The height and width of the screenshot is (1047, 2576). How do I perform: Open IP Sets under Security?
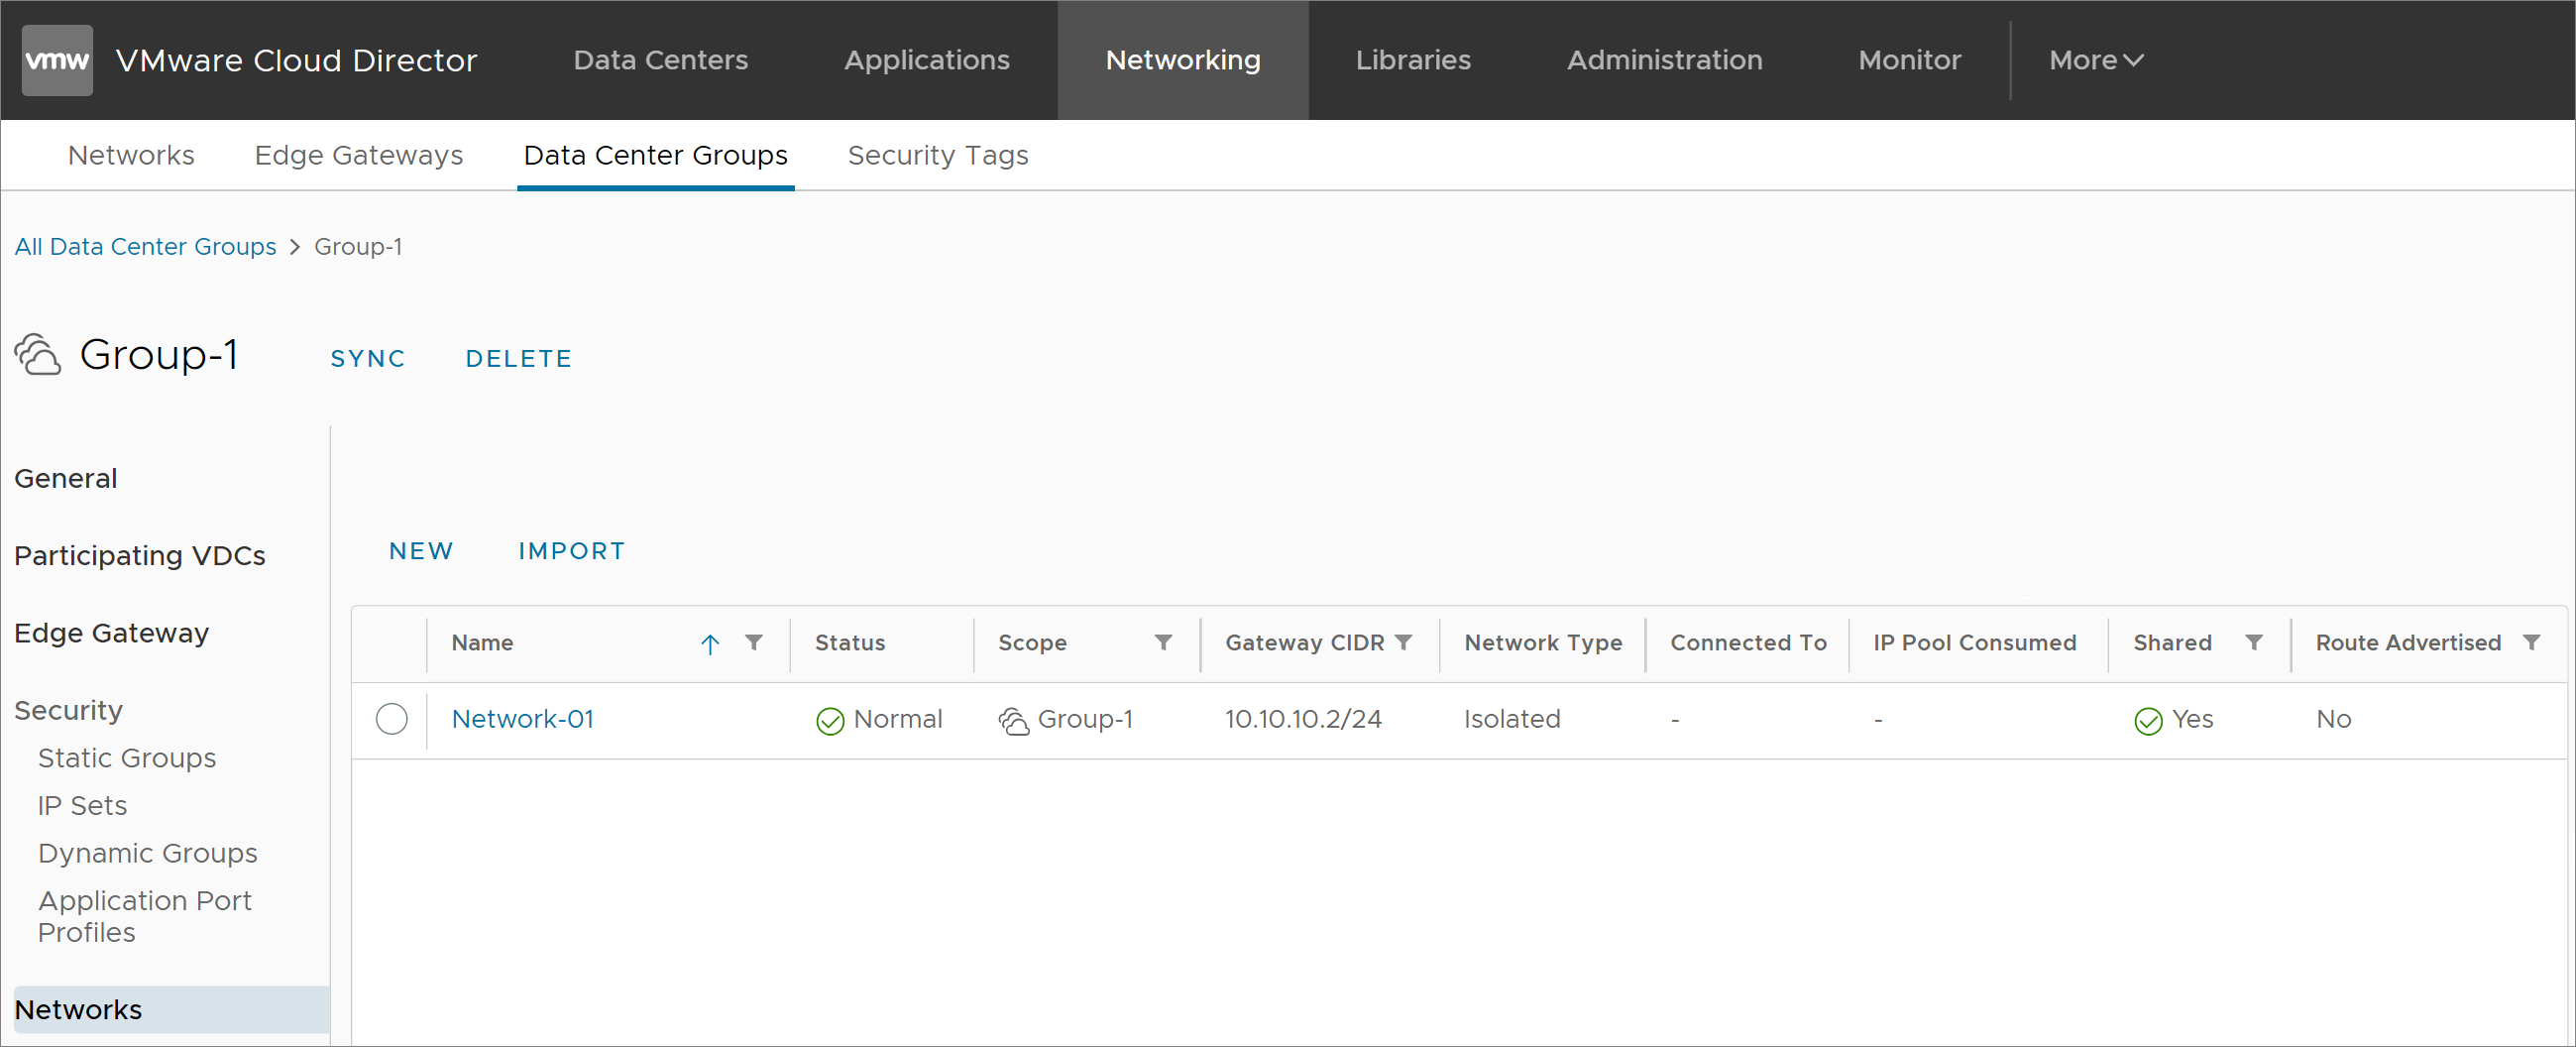[83, 806]
